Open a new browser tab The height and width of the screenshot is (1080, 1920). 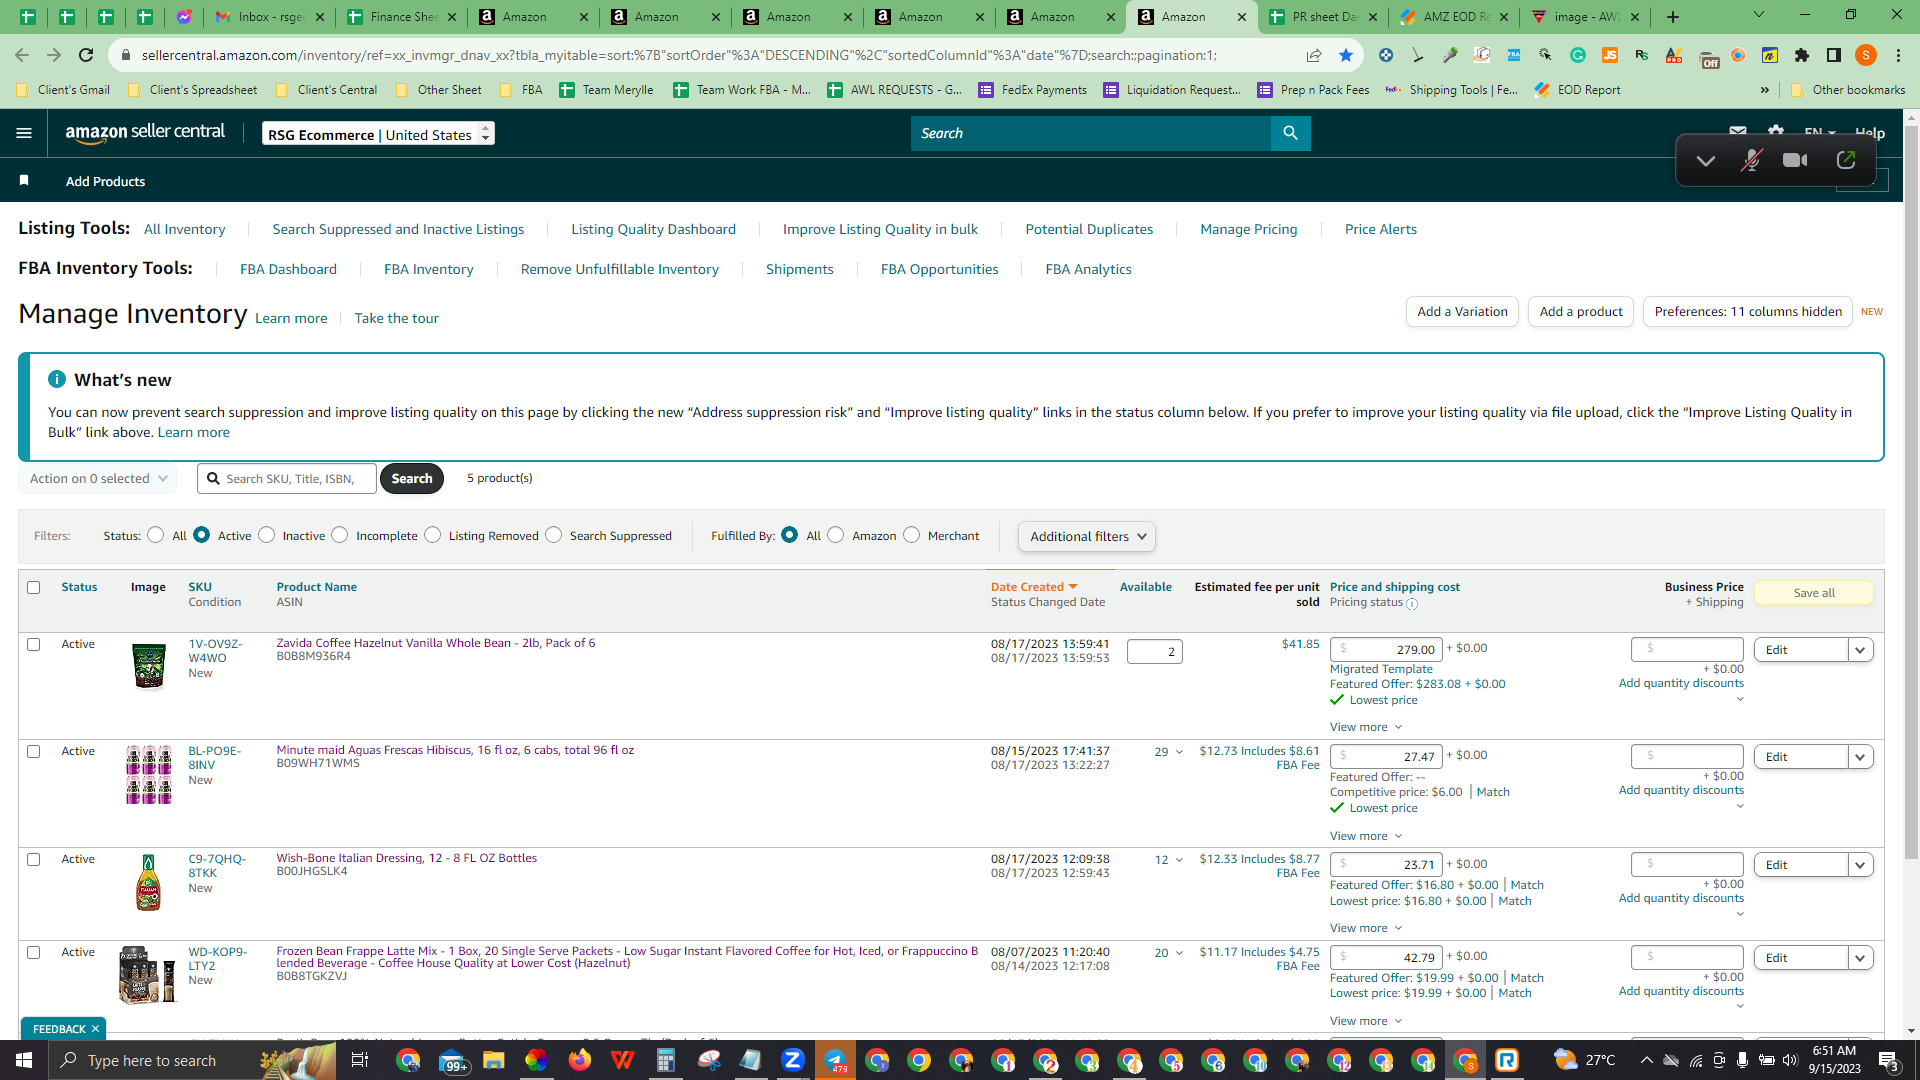coord(1673,17)
